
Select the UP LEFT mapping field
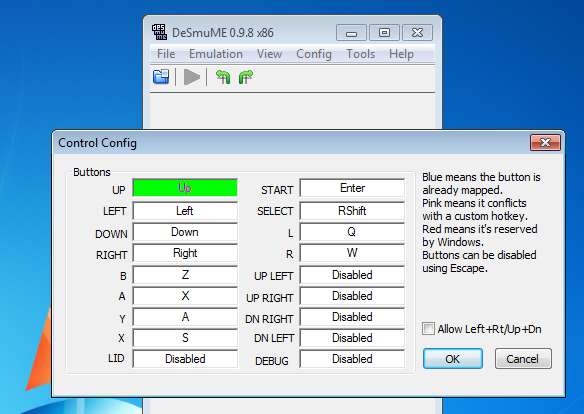pos(352,275)
